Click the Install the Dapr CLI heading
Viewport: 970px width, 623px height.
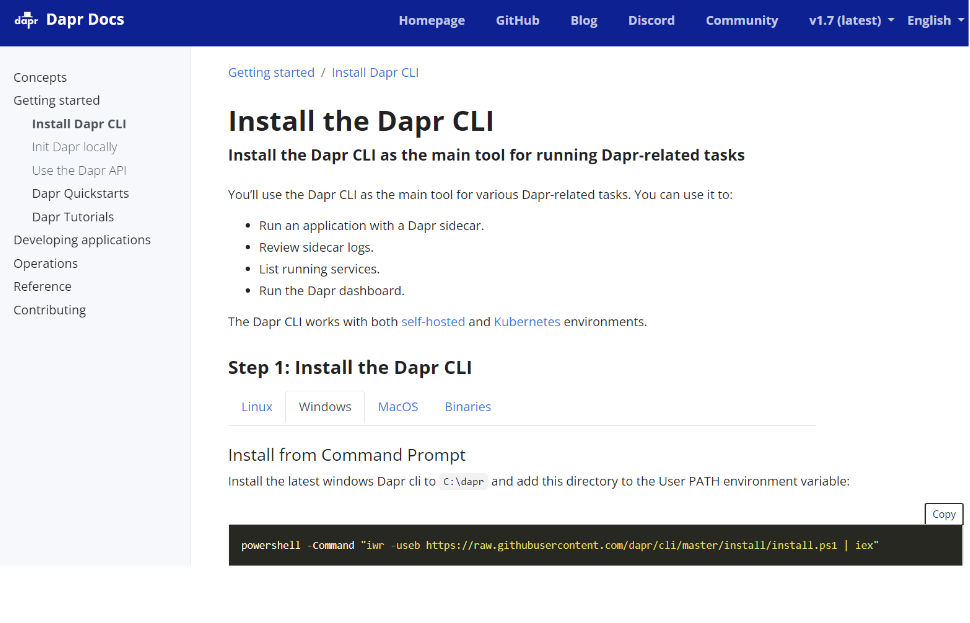(361, 121)
